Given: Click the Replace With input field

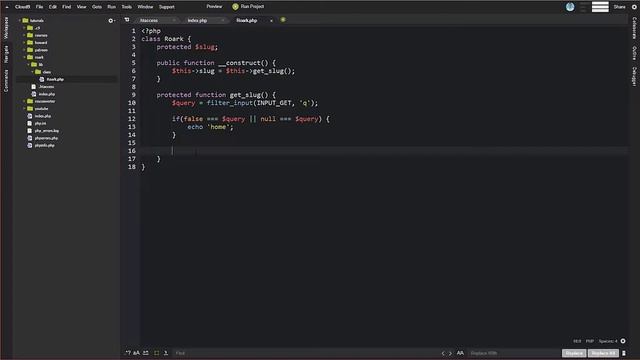Looking at the screenshot, I should point(514,353).
